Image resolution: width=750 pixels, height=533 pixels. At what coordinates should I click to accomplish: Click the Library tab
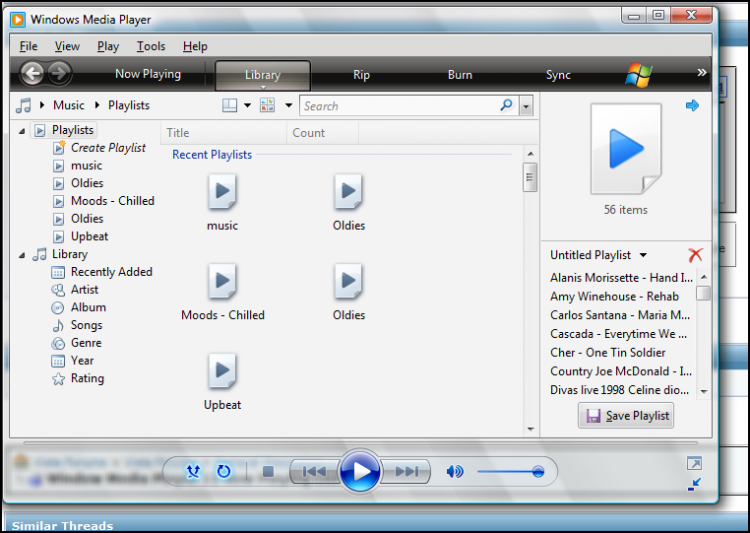[x=263, y=75]
